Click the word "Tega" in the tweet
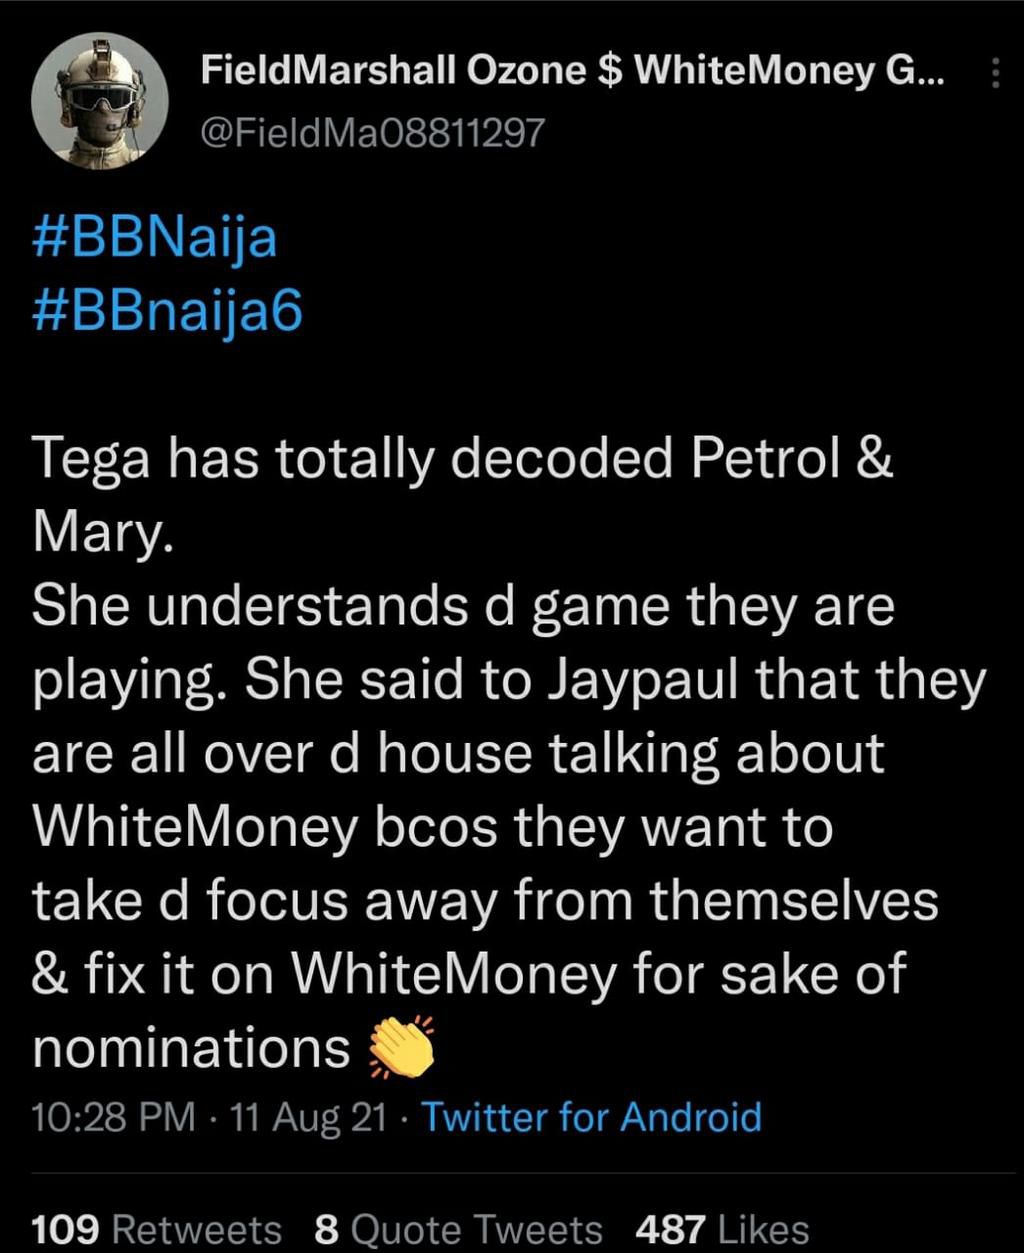Image resolution: width=1024 pixels, height=1253 pixels. (x=91, y=461)
